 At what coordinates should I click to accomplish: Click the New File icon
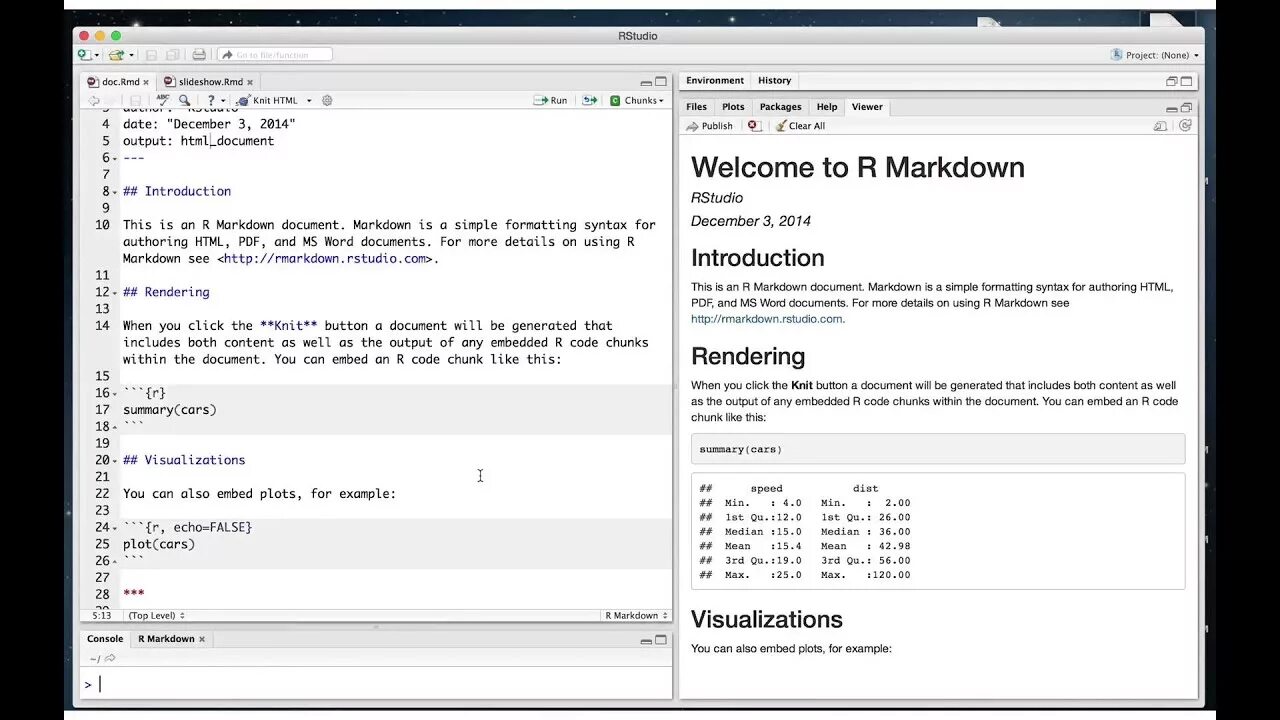click(x=85, y=55)
